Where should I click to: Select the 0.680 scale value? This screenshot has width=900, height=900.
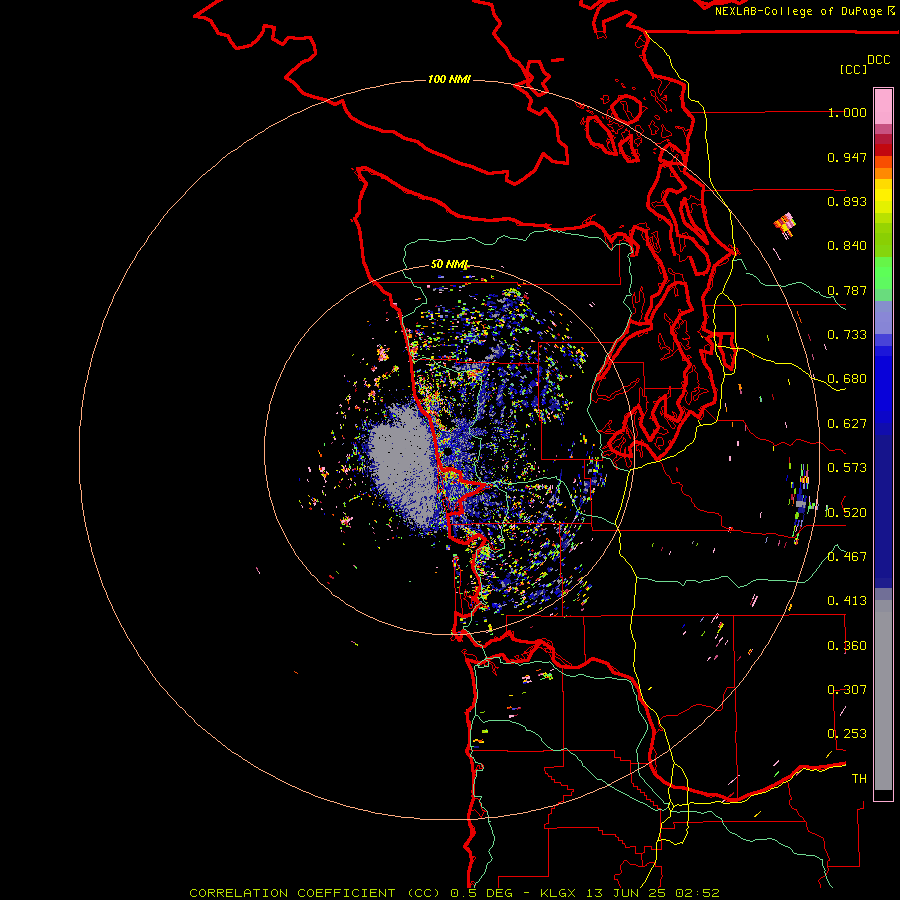click(x=847, y=379)
